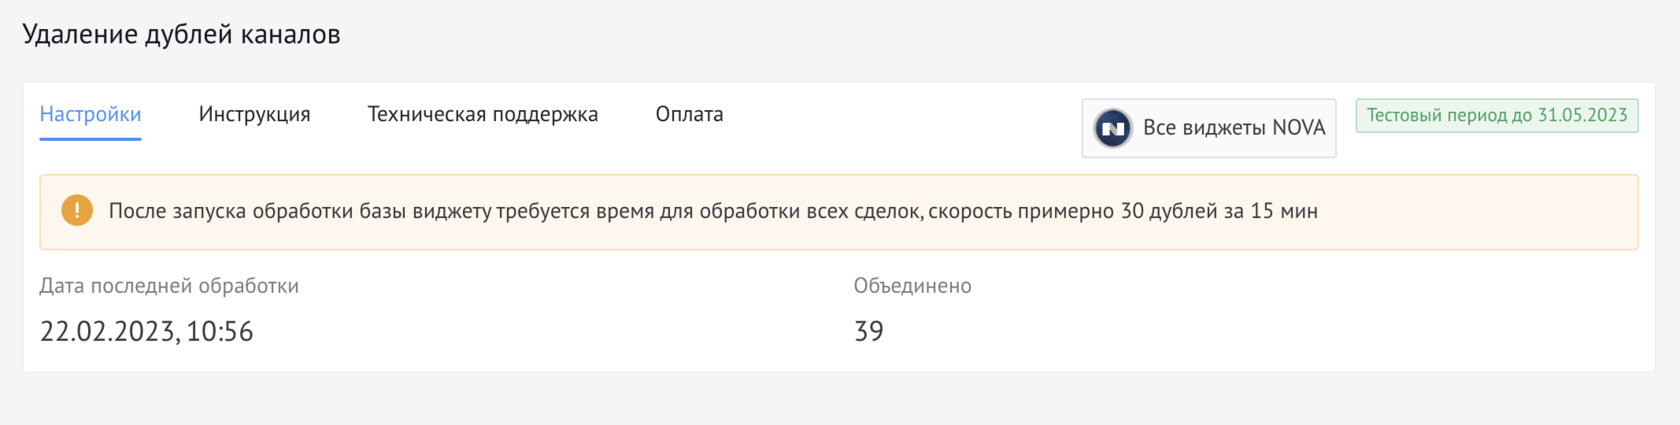Click the orange exclamation warning icon
Image resolution: width=1680 pixels, height=425 pixels.
tap(77, 211)
